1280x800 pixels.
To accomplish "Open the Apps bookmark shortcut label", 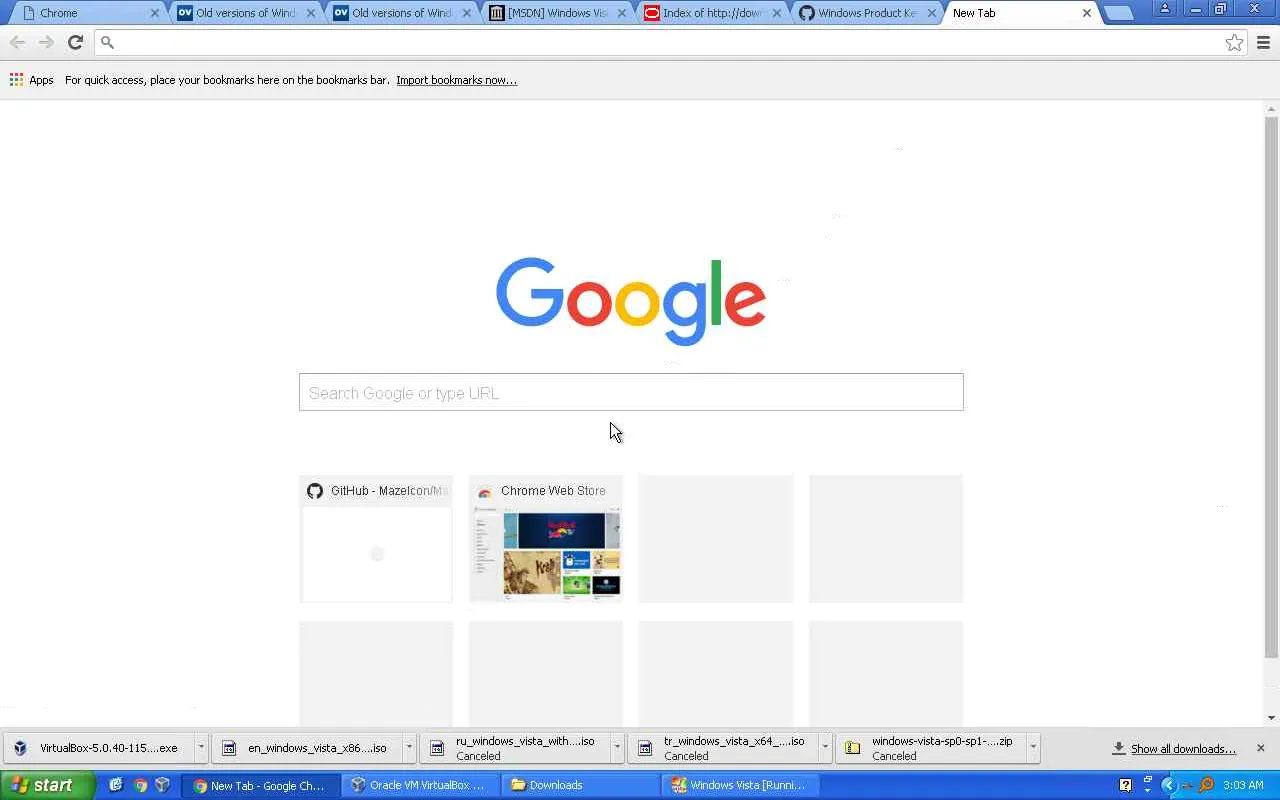I will pyautogui.click(x=41, y=80).
